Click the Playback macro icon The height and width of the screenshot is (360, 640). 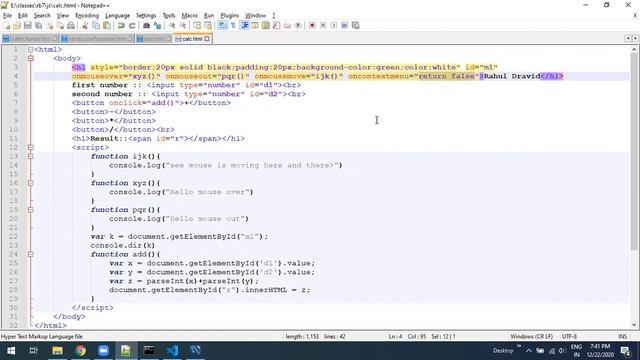point(333,25)
